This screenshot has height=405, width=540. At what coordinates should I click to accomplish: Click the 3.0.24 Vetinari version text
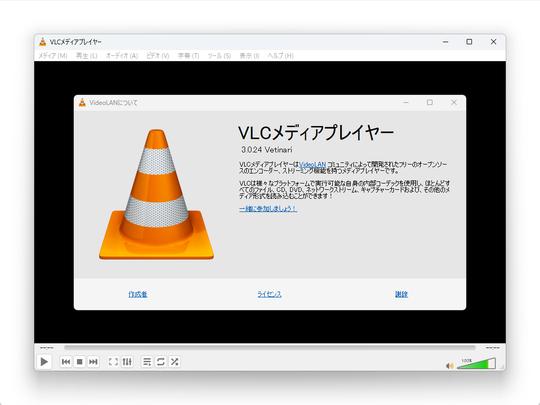(x=267, y=150)
